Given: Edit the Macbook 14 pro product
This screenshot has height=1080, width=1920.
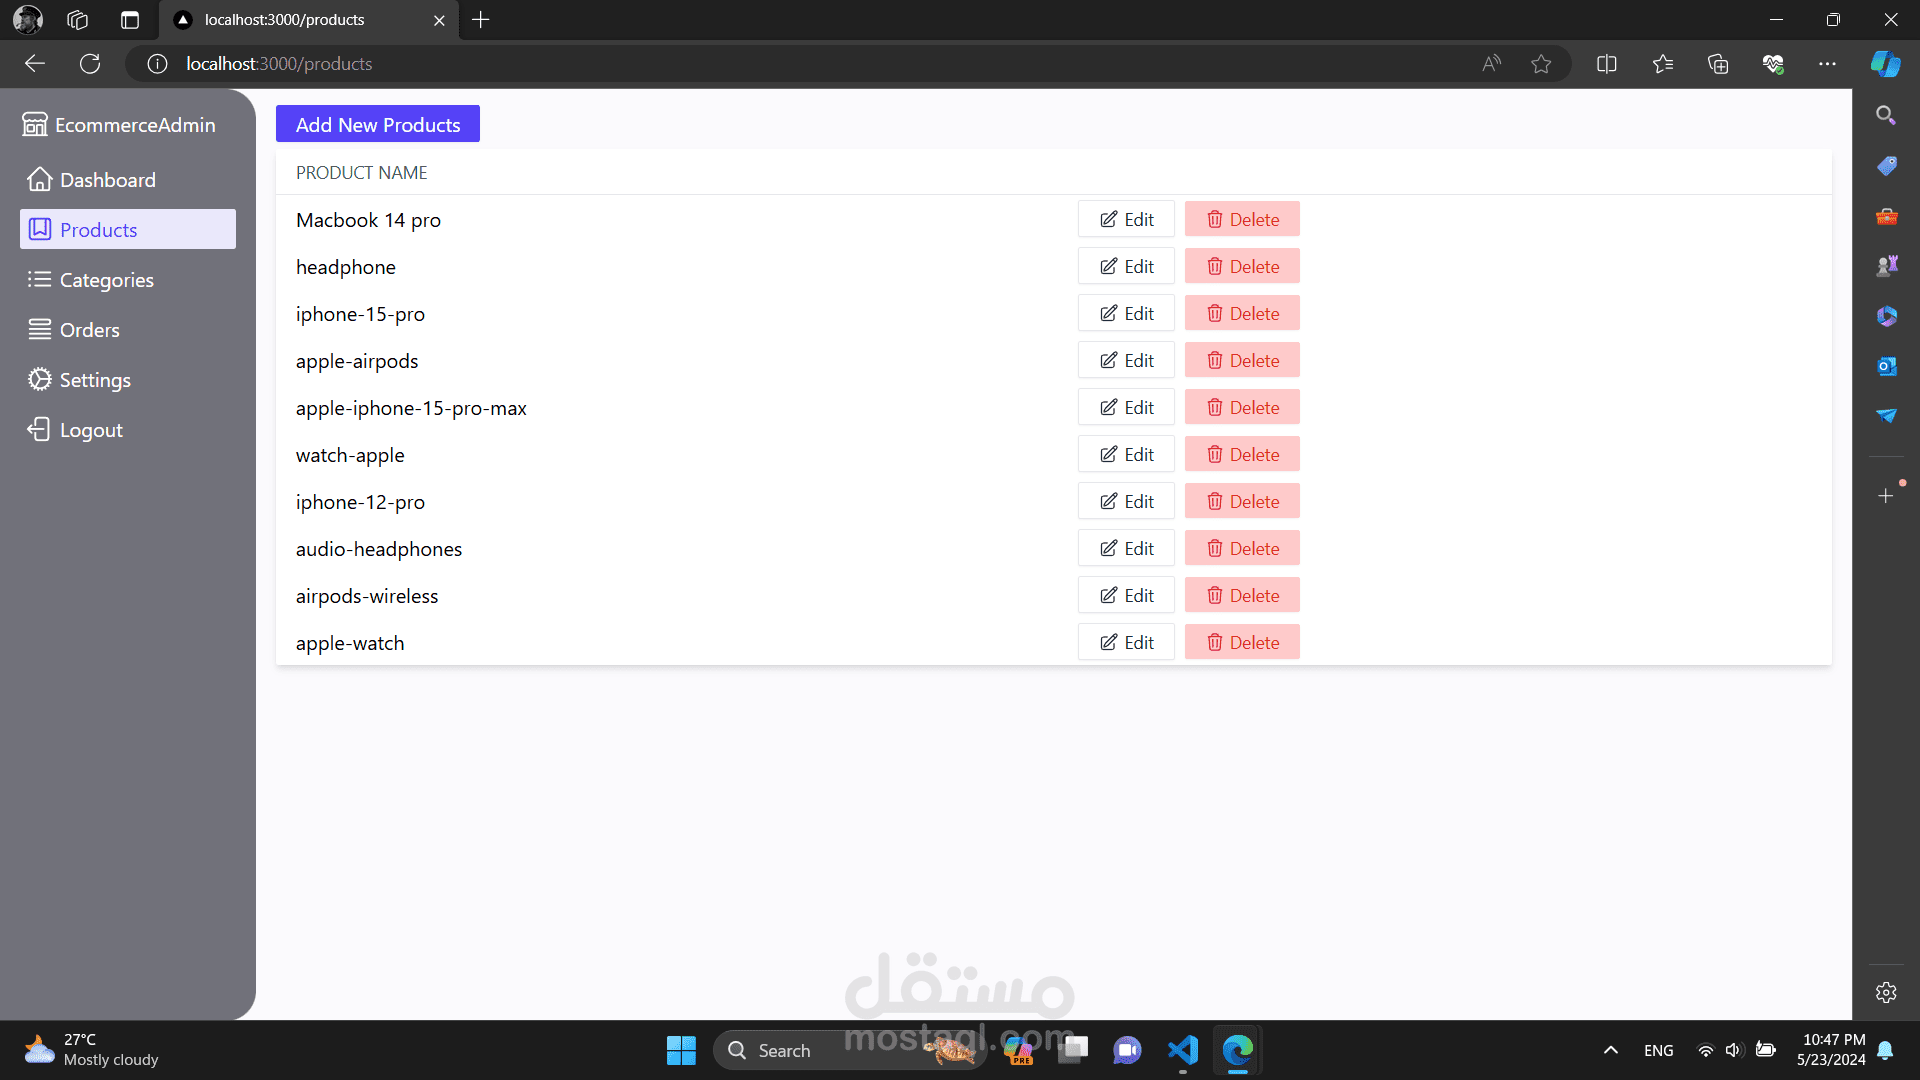Looking at the screenshot, I should (1126, 220).
